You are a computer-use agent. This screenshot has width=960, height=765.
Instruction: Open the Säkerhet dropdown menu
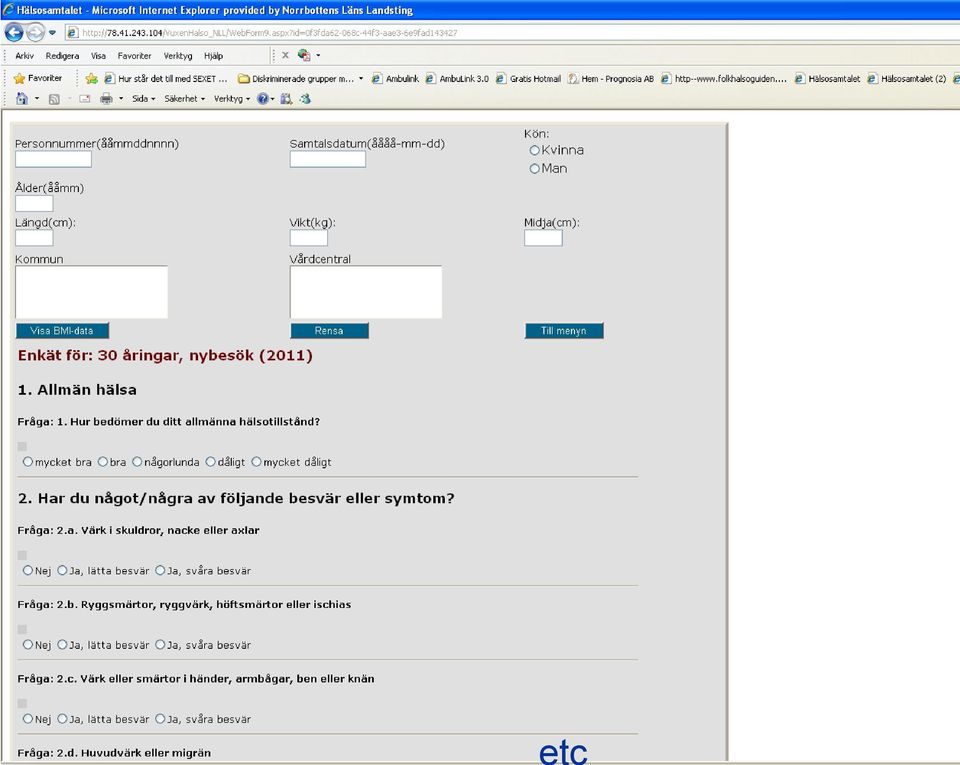coord(184,99)
